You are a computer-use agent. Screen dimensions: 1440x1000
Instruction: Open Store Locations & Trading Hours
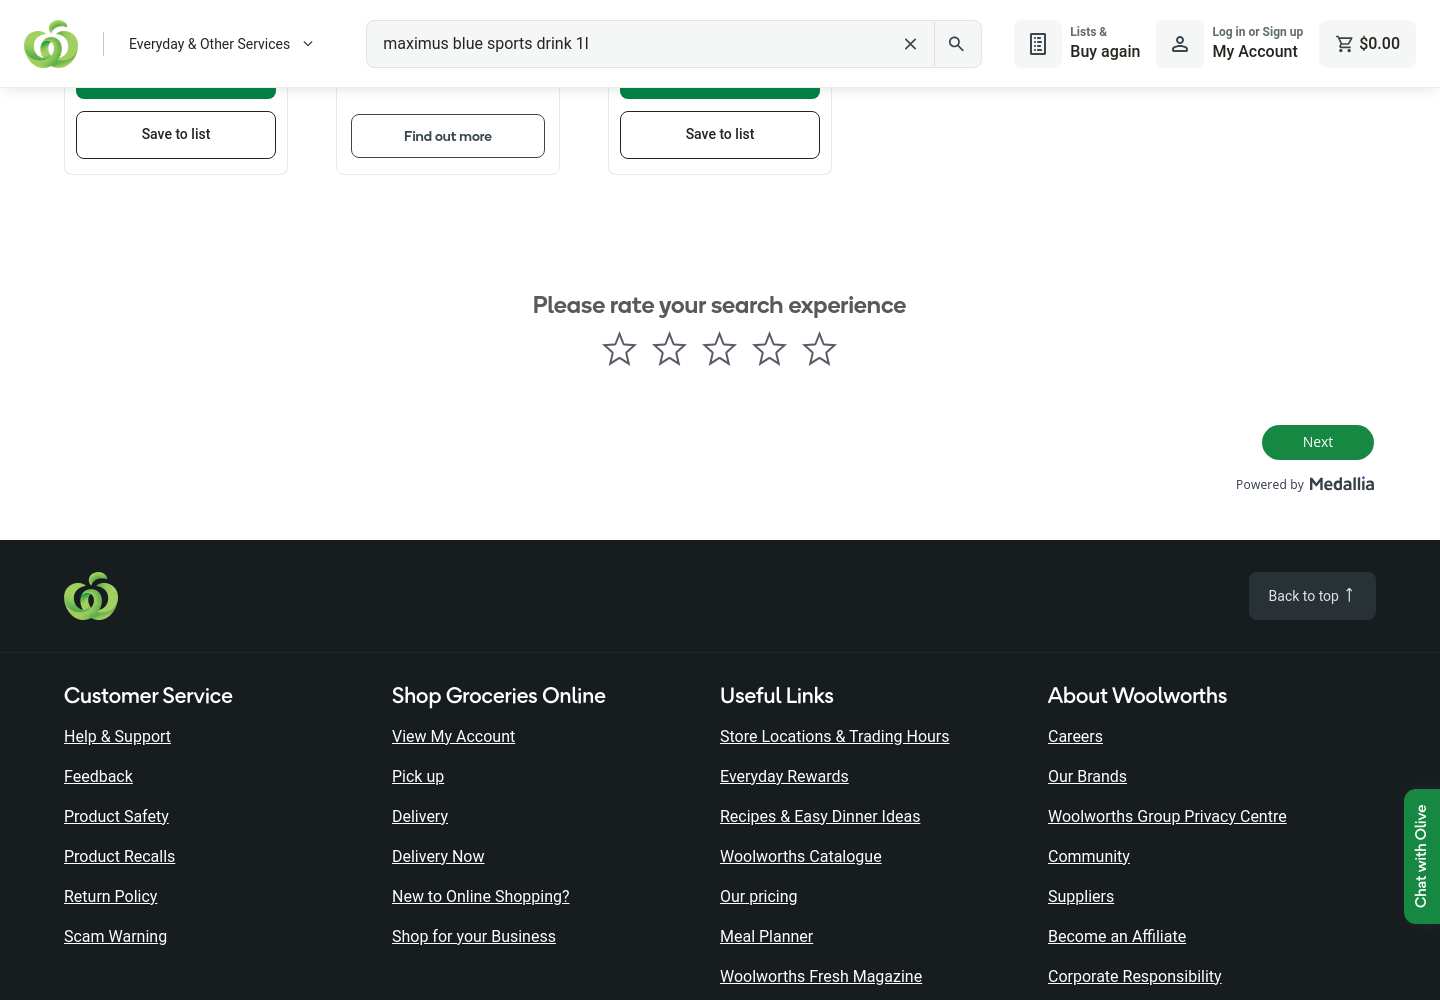coord(834,736)
